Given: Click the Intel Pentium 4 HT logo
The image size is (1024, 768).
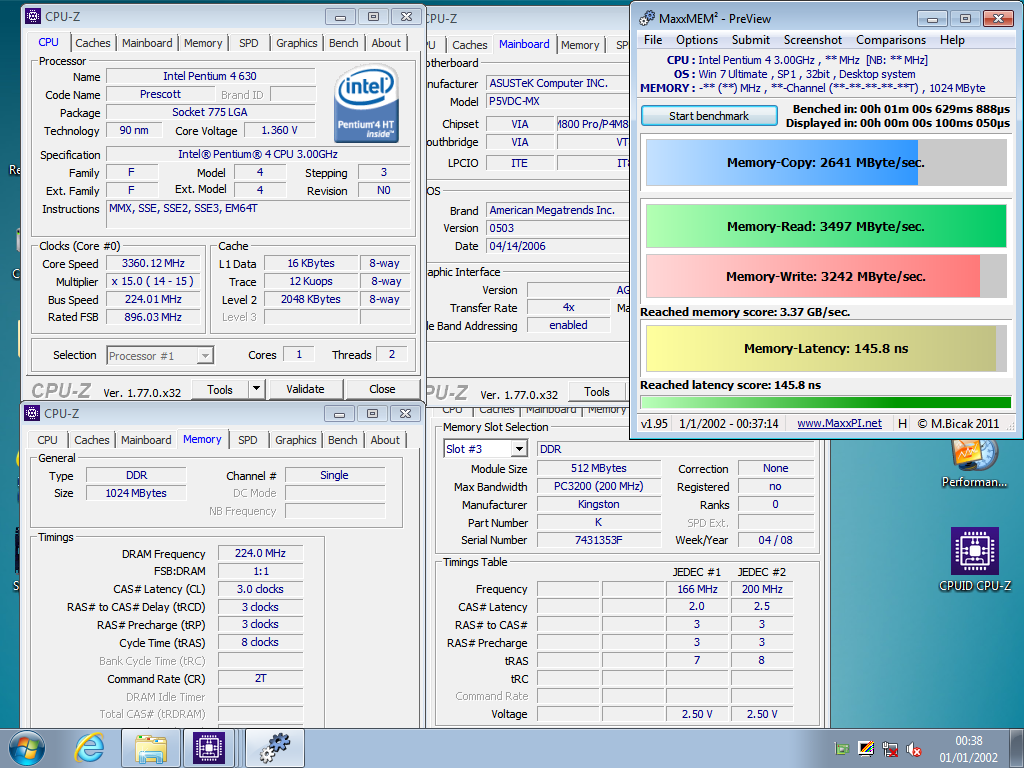Looking at the screenshot, I should [366, 104].
